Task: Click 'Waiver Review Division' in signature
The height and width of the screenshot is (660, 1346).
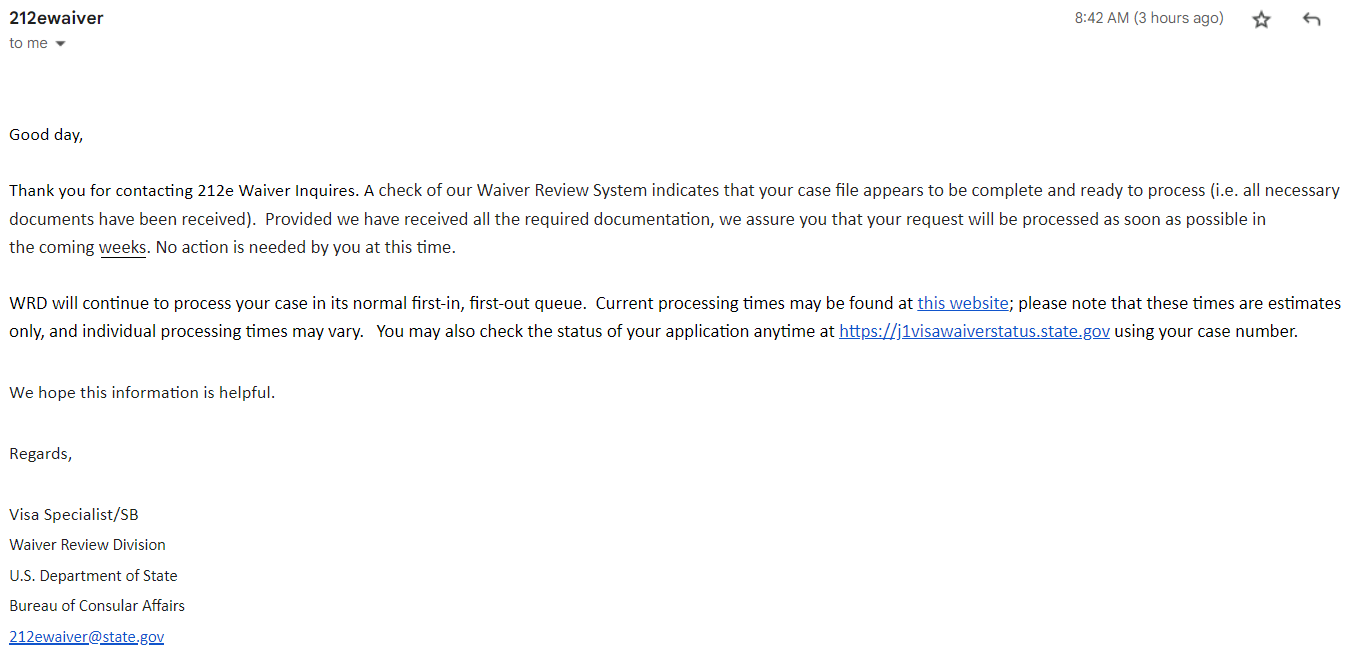Action: click(x=88, y=545)
